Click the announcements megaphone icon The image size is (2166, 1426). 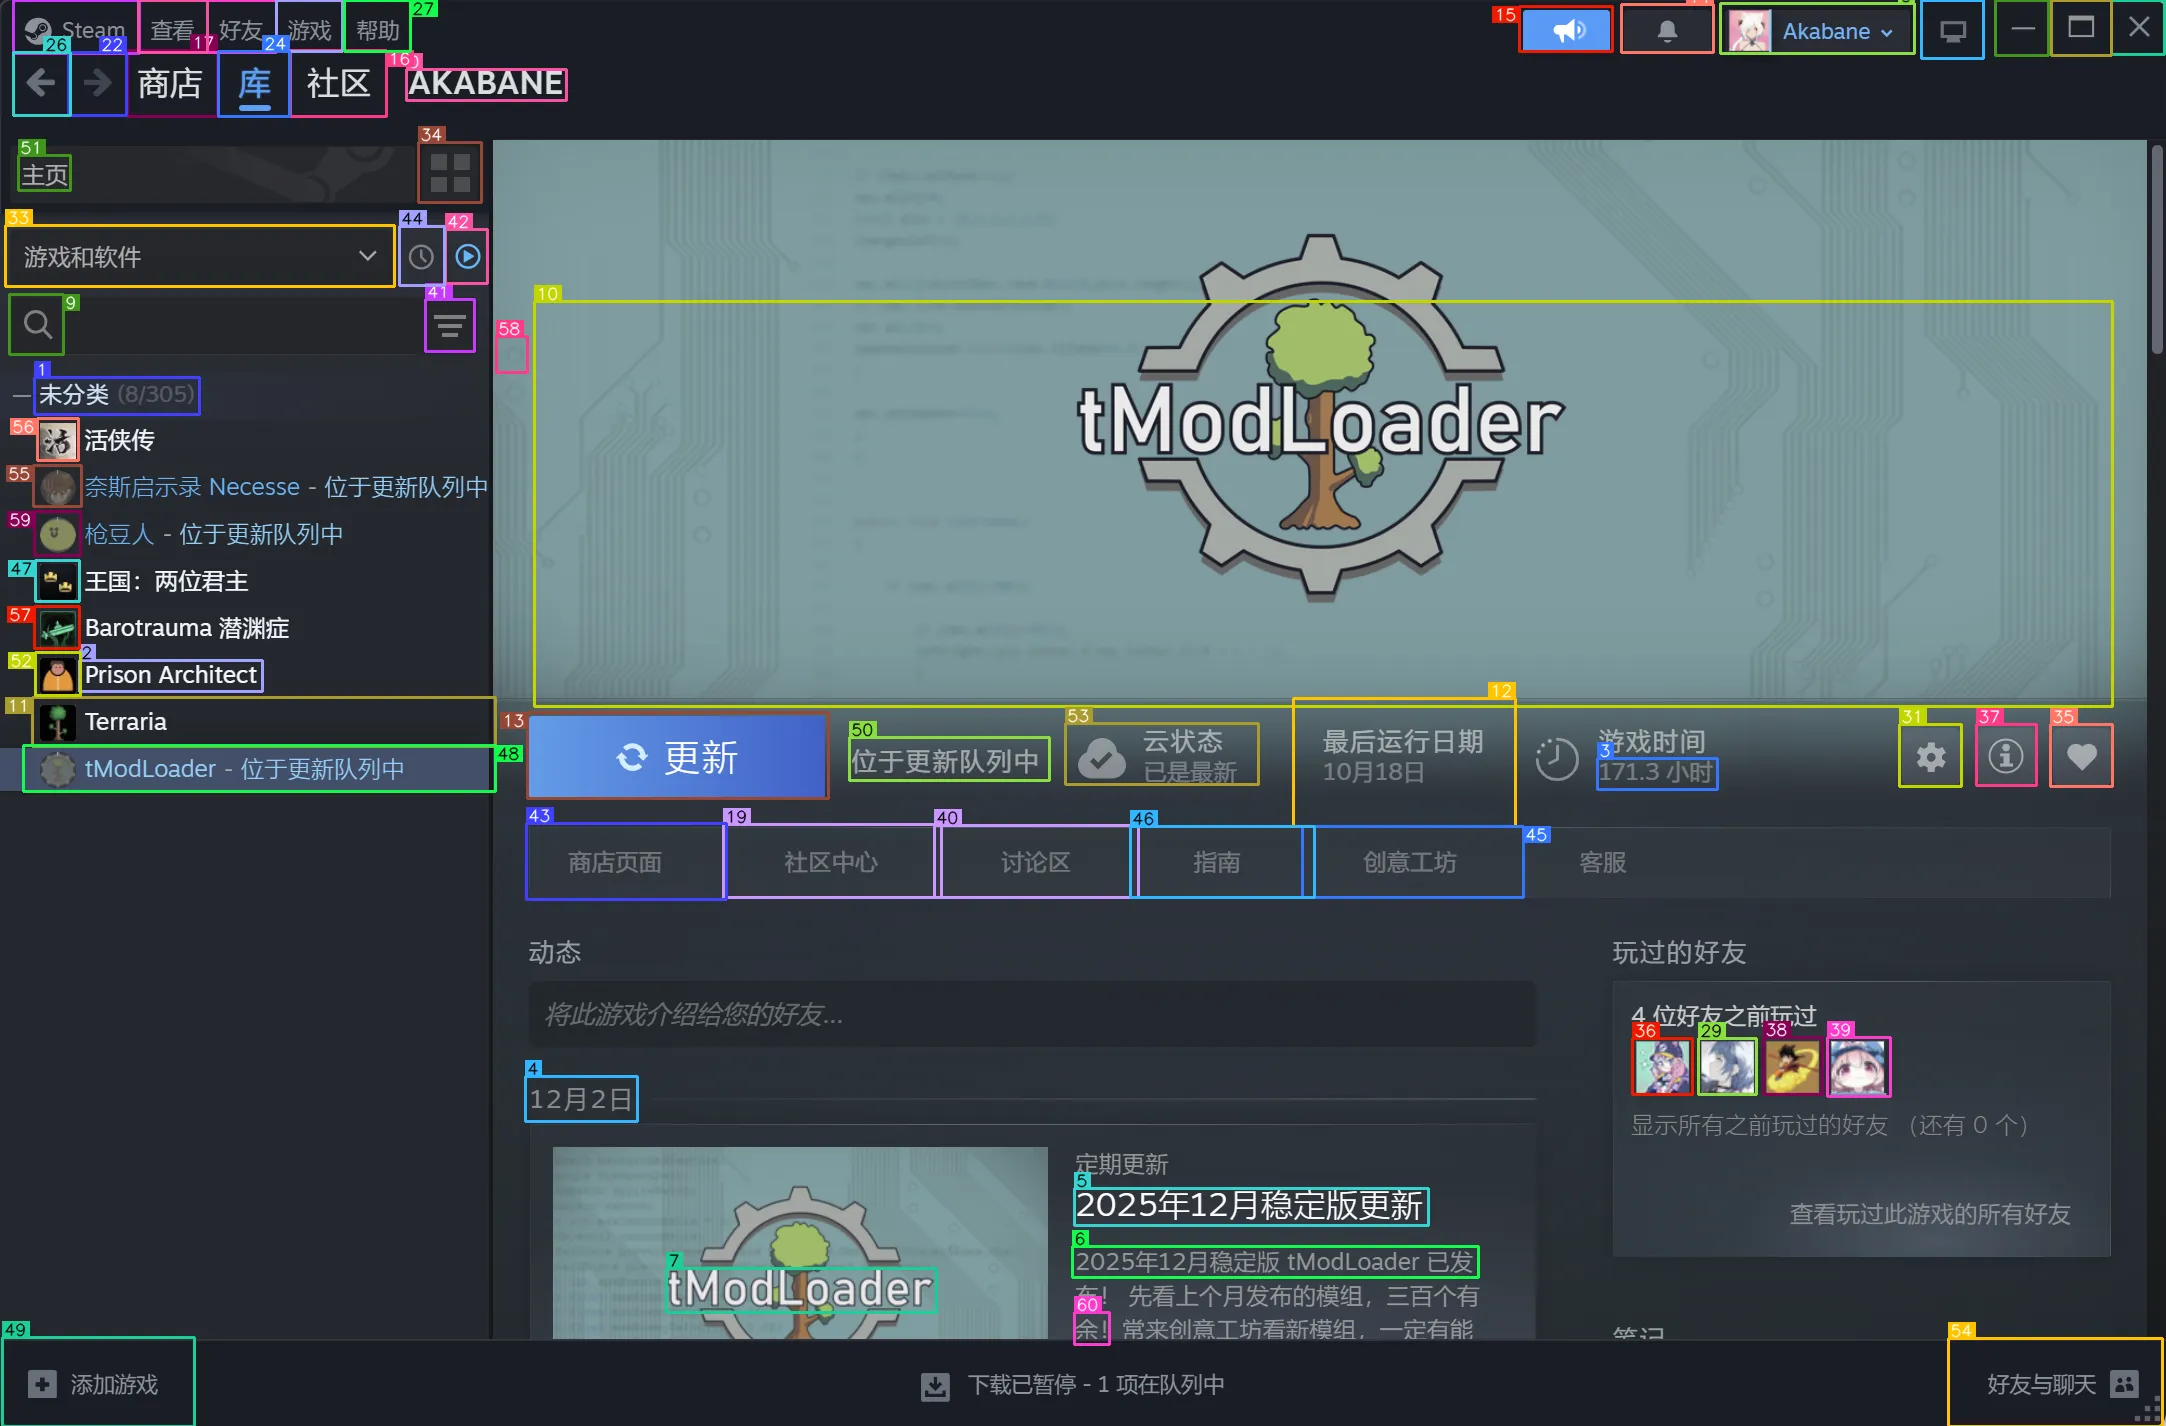1566,31
